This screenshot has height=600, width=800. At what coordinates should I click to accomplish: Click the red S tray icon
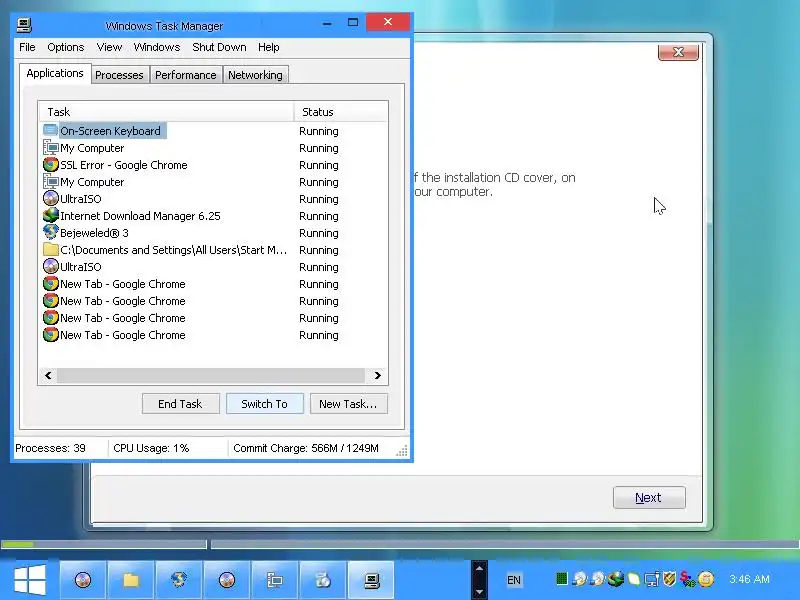(x=687, y=579)
